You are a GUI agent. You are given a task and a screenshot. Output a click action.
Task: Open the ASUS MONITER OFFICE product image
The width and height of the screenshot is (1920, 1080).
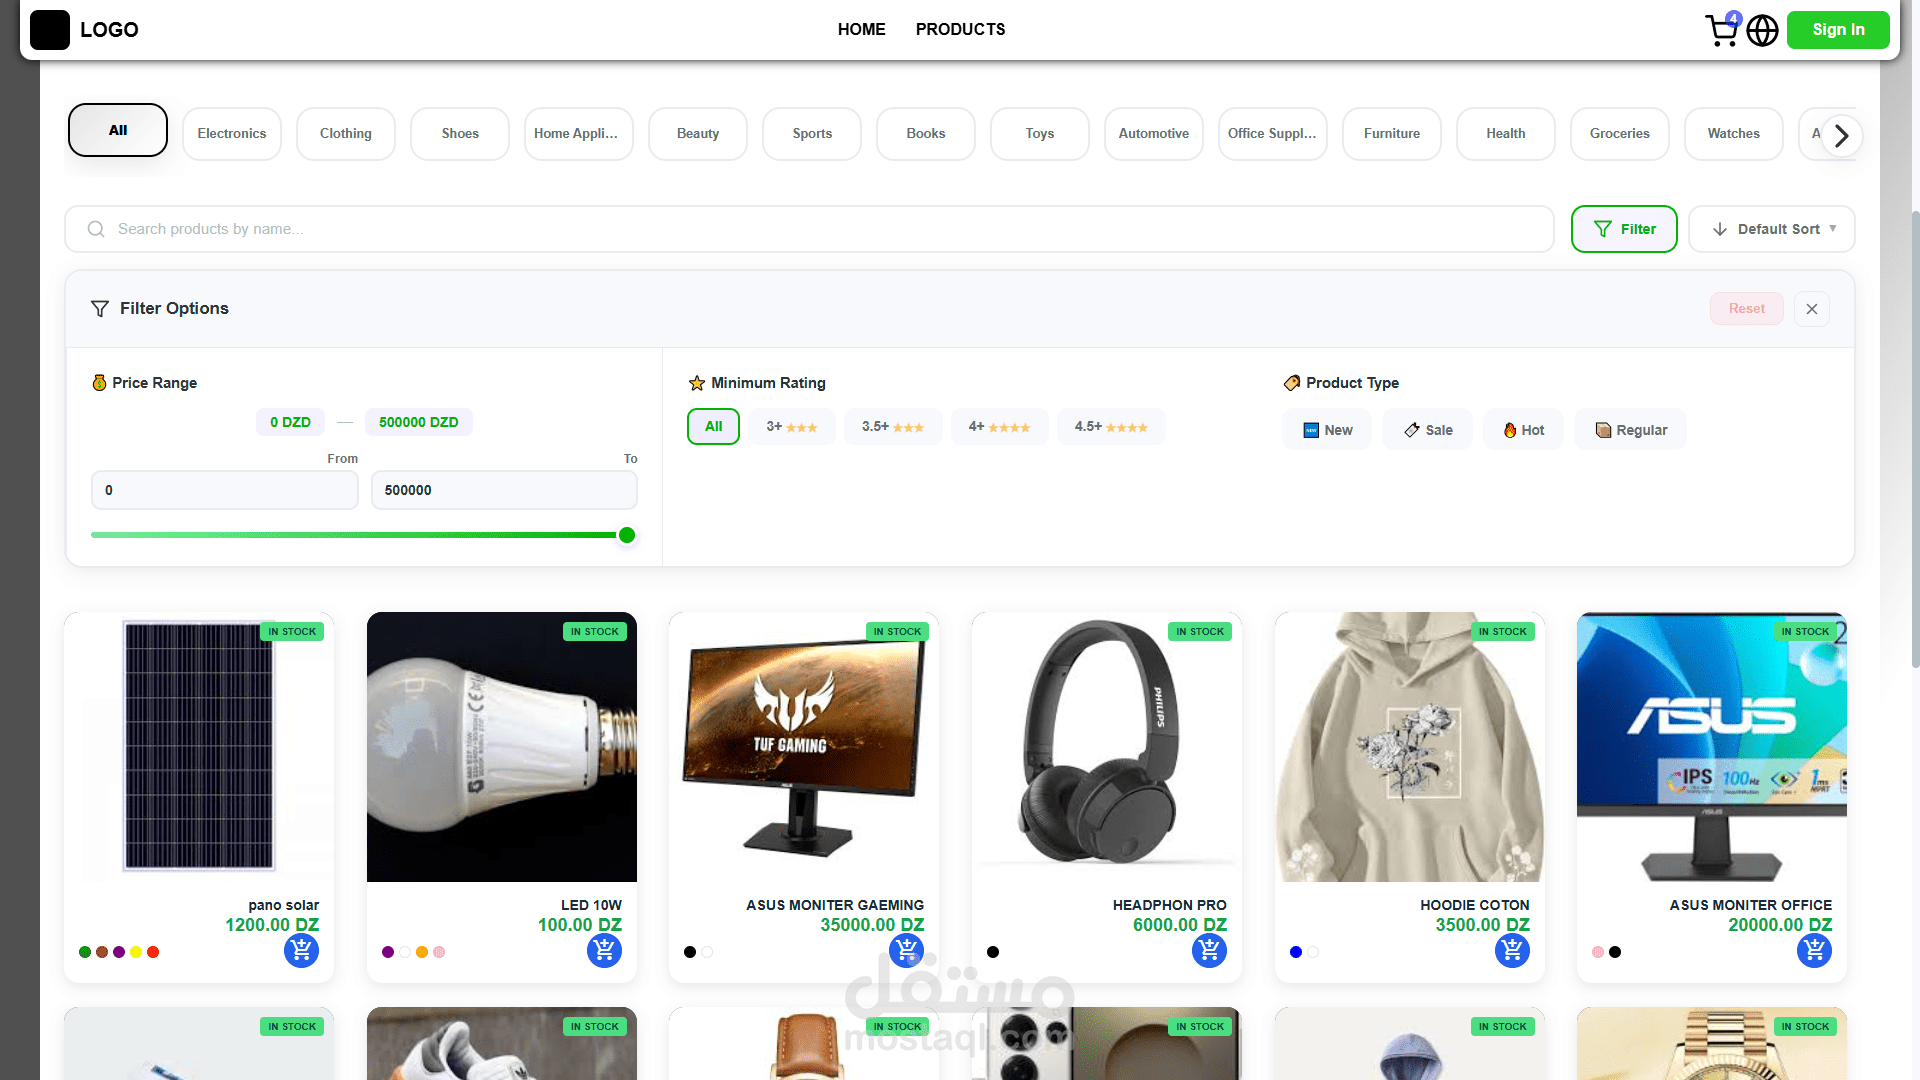1712,747
